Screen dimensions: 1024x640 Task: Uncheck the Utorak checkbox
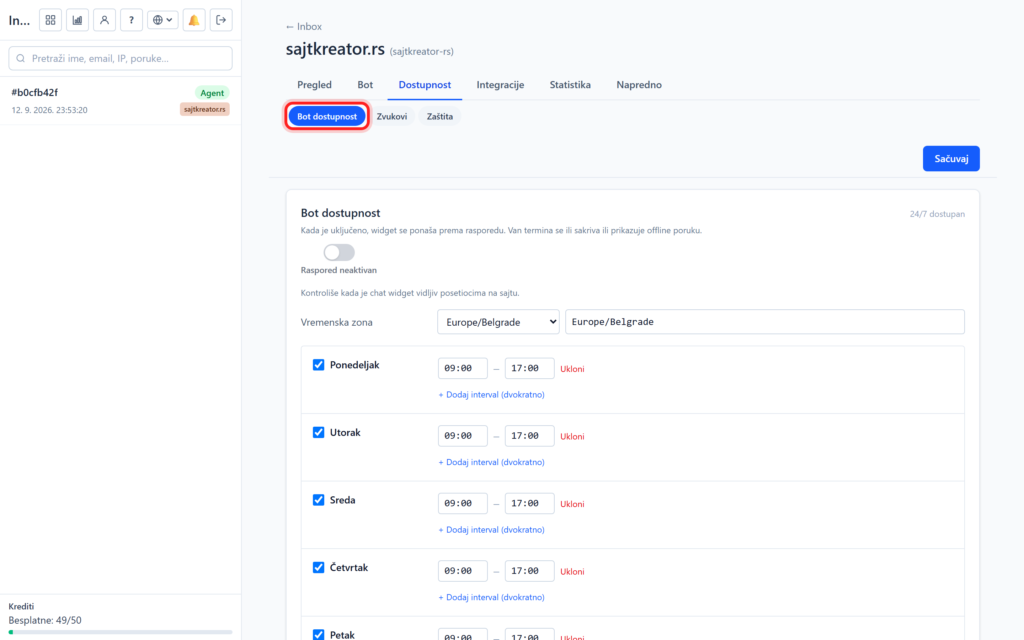point(318,432)
